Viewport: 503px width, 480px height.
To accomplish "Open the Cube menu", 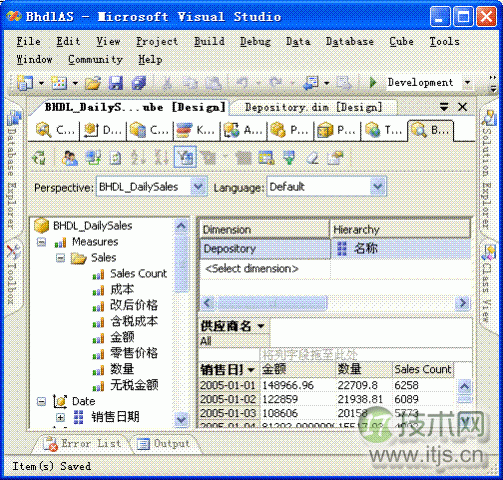I will (401, 42).
